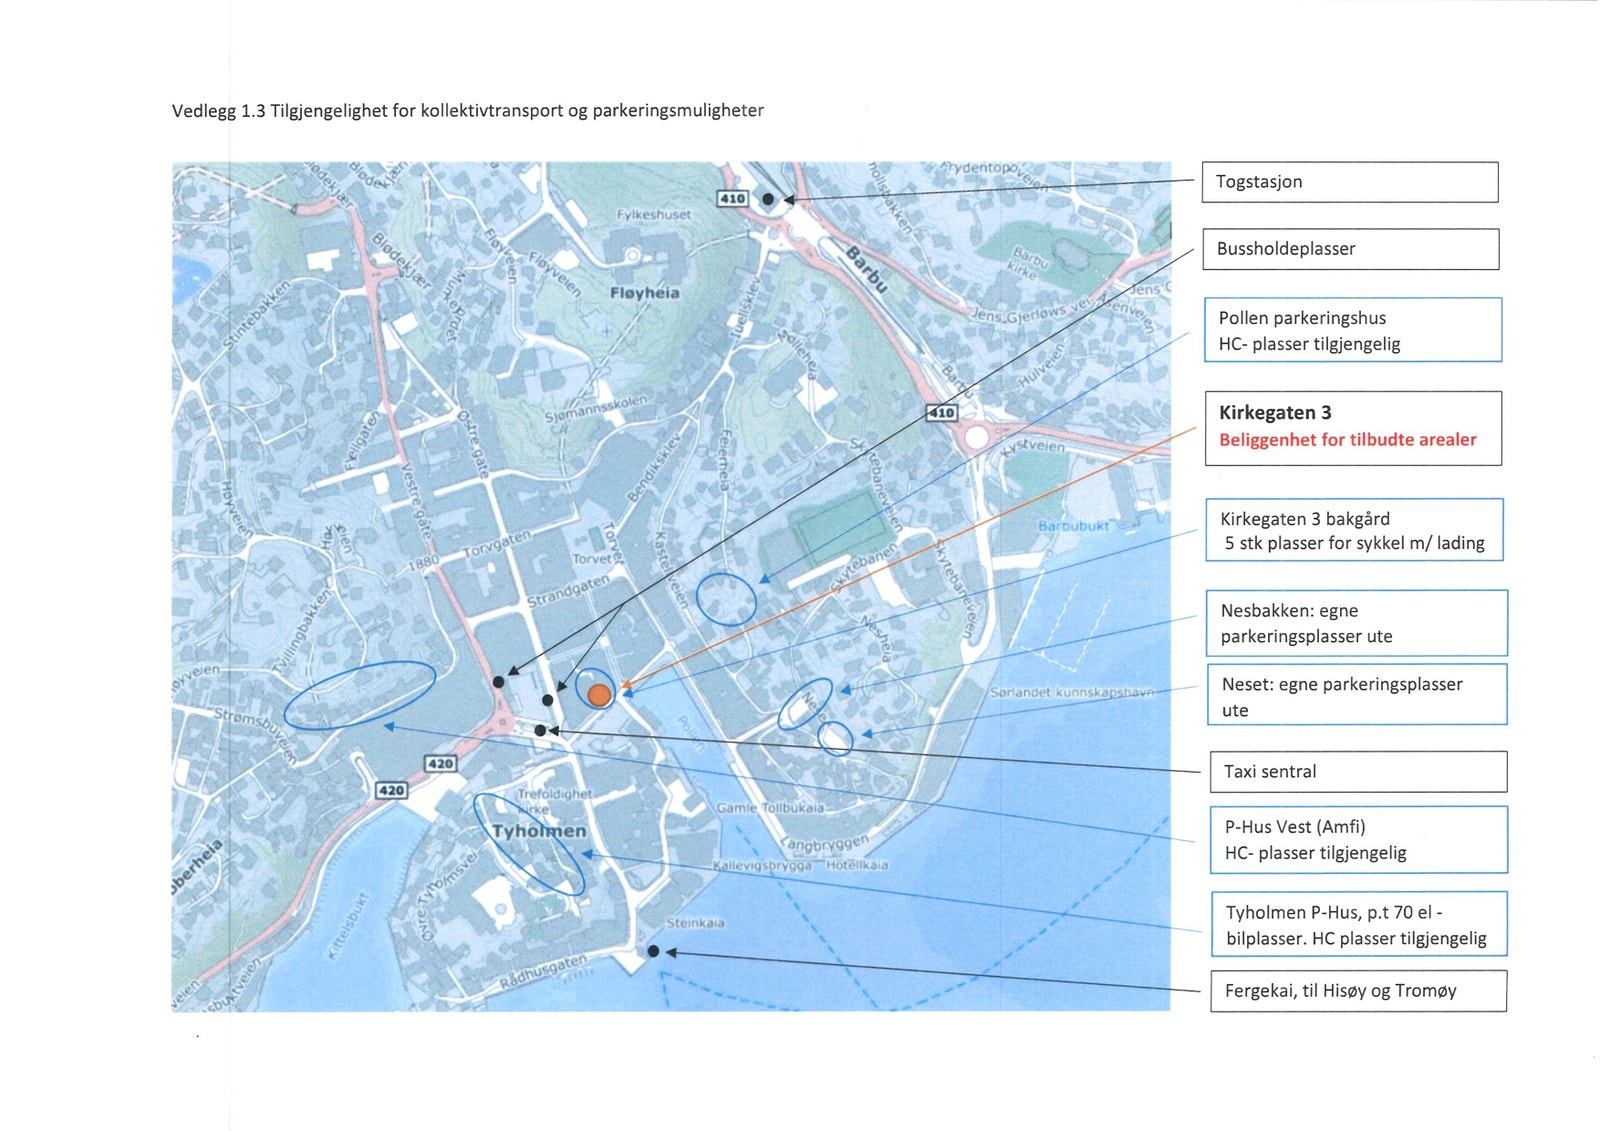The width and height of the screenshot is (1600, 1131).
Task: Click the Togstasjon legend box
Action: [1349, 182]
